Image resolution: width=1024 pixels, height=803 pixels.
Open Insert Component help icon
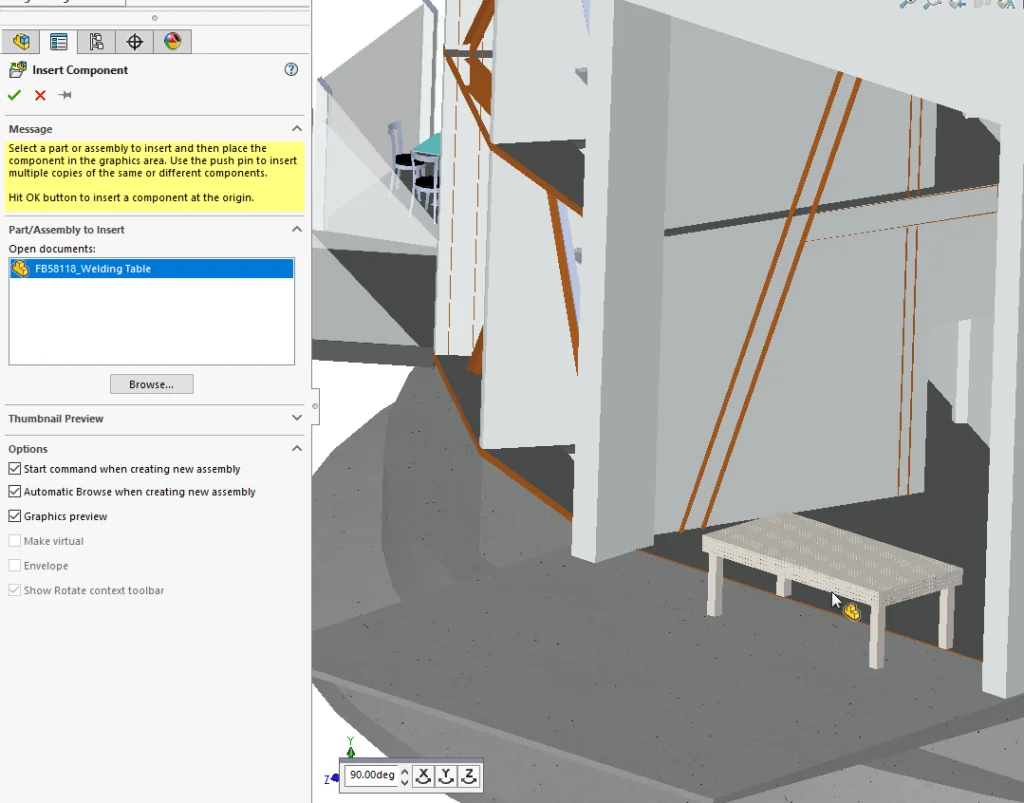click(x=291, y=69)
